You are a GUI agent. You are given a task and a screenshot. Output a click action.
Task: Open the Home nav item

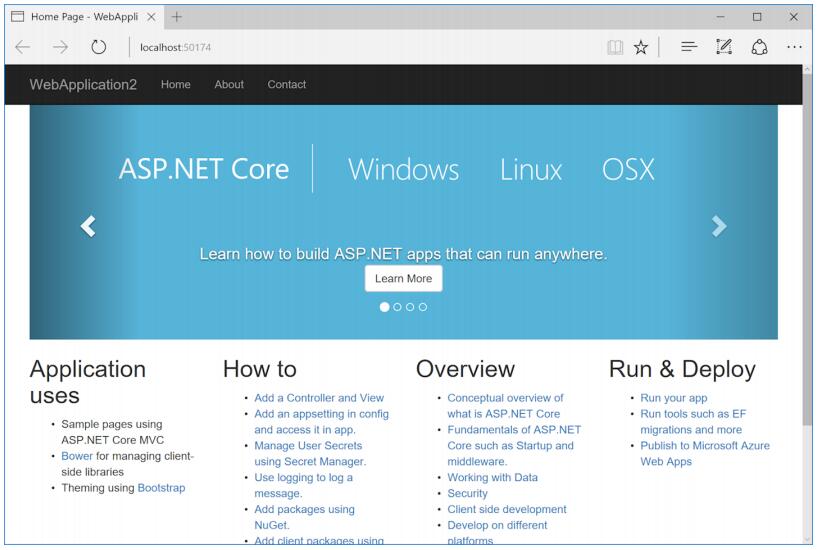coord(176,84)
